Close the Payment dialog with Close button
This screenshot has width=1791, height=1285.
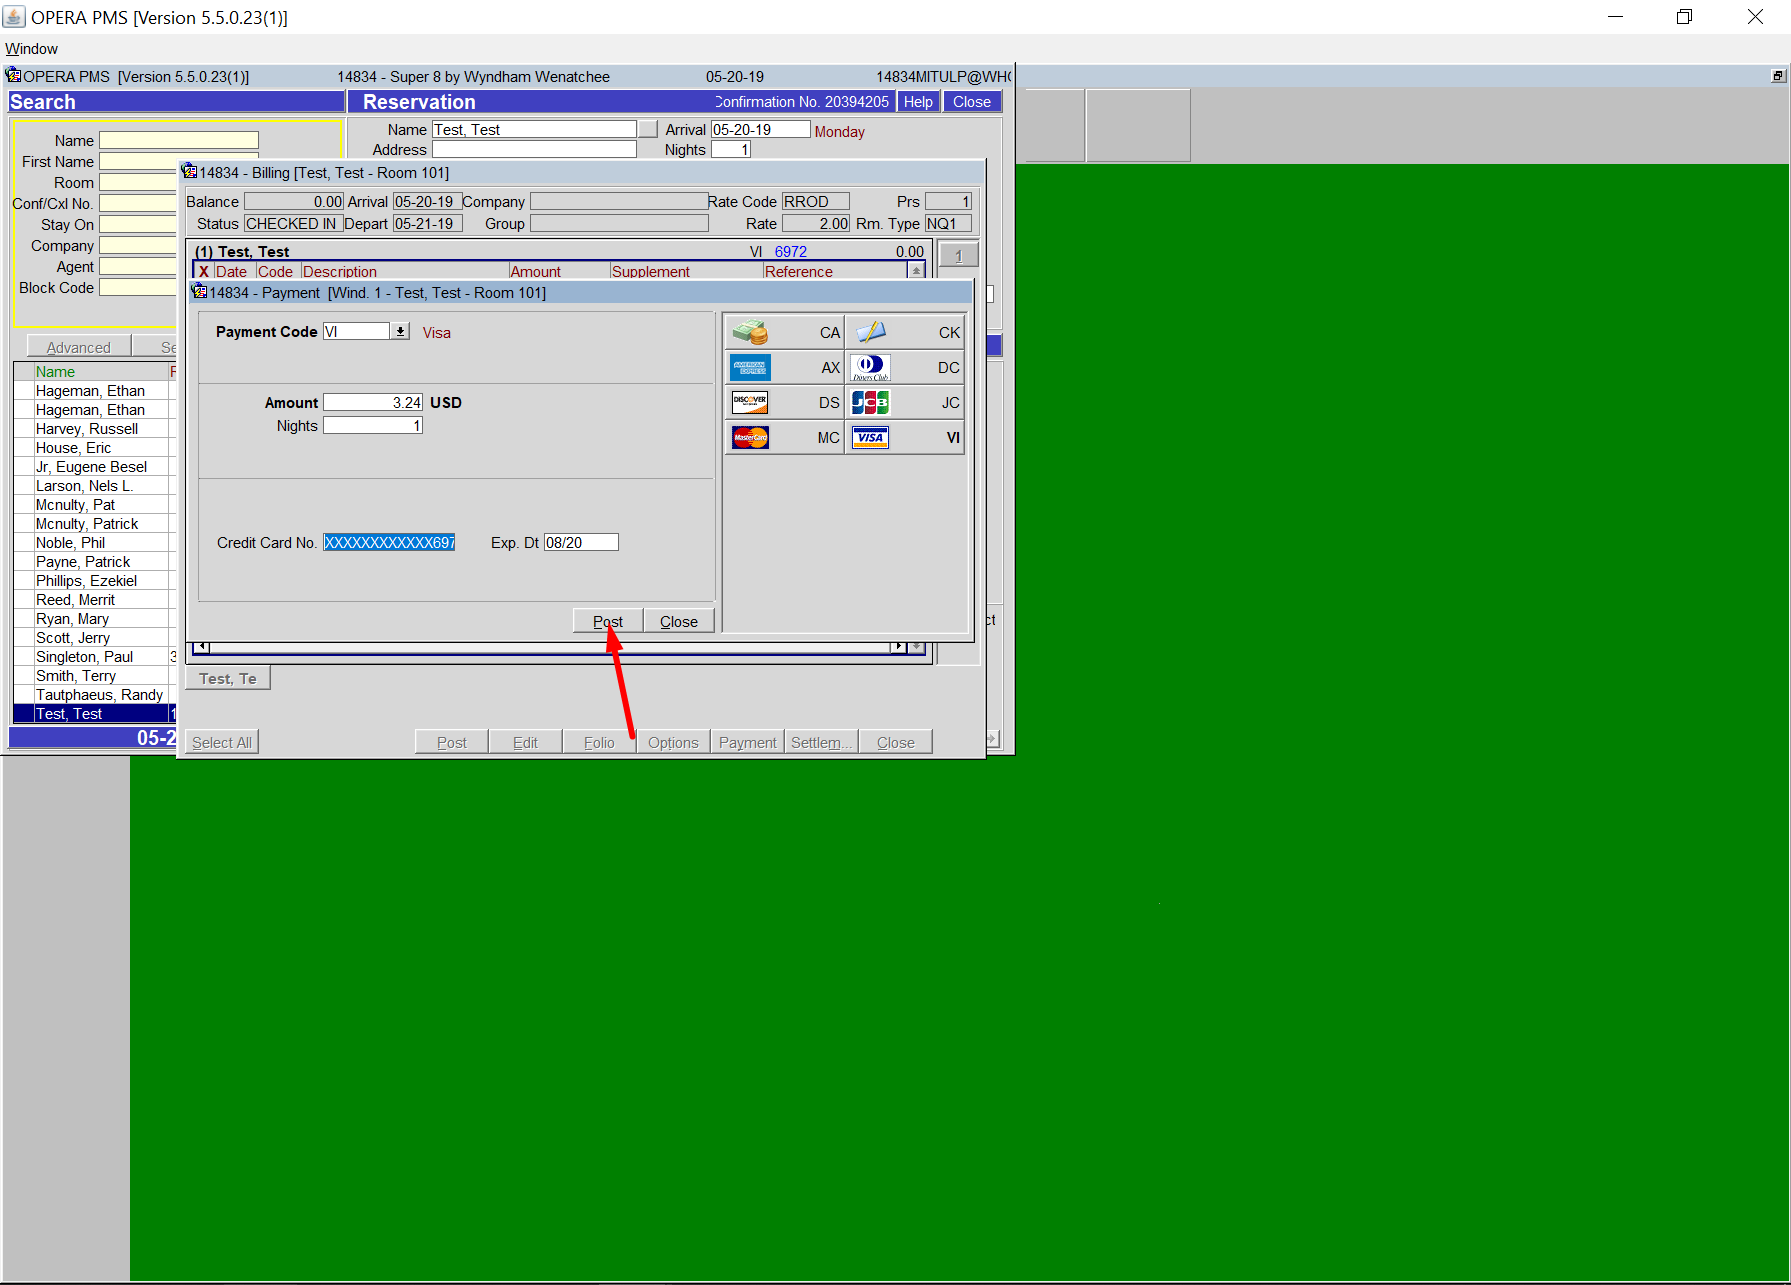coord(679,621)
